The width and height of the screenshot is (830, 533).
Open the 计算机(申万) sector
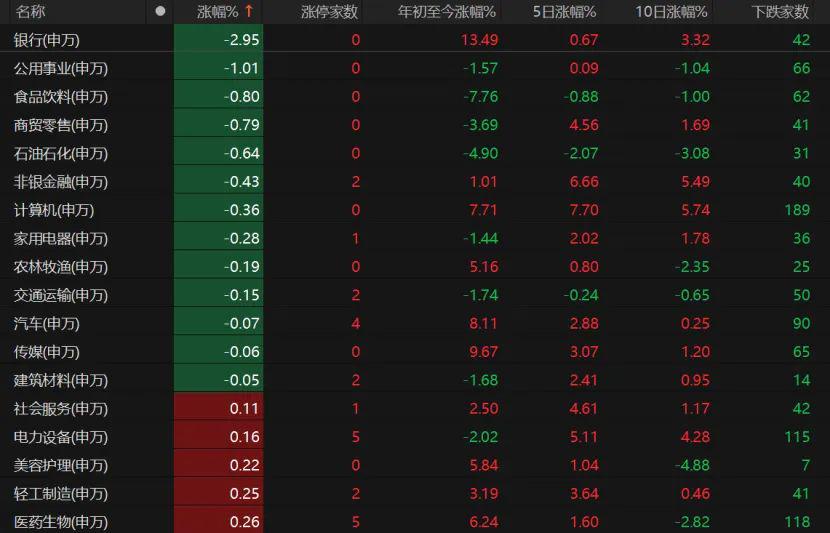[x=53, y=210]
